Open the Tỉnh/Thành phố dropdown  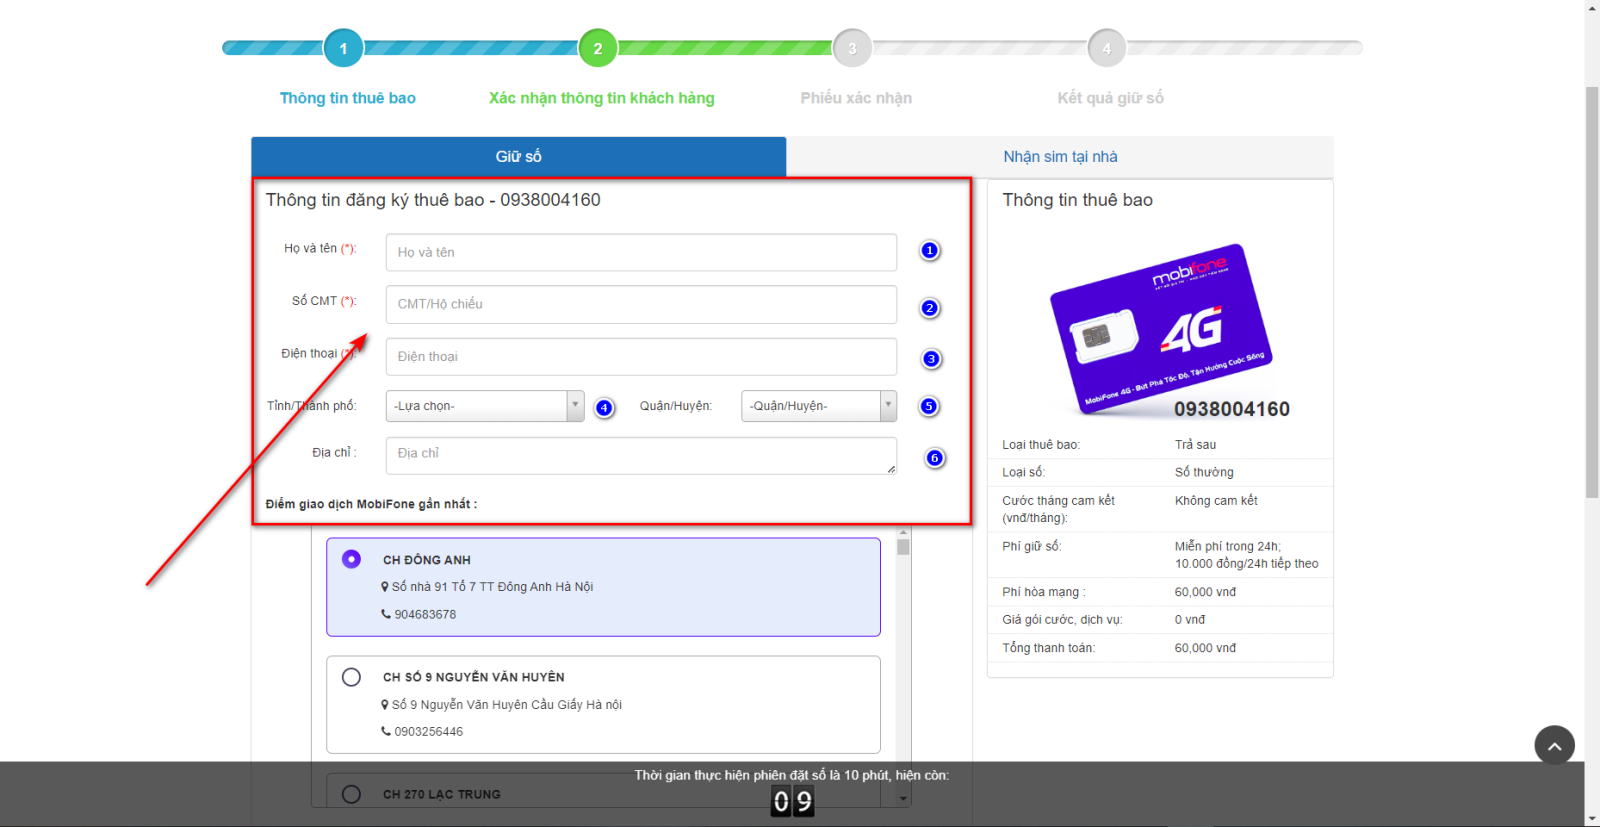485,406
